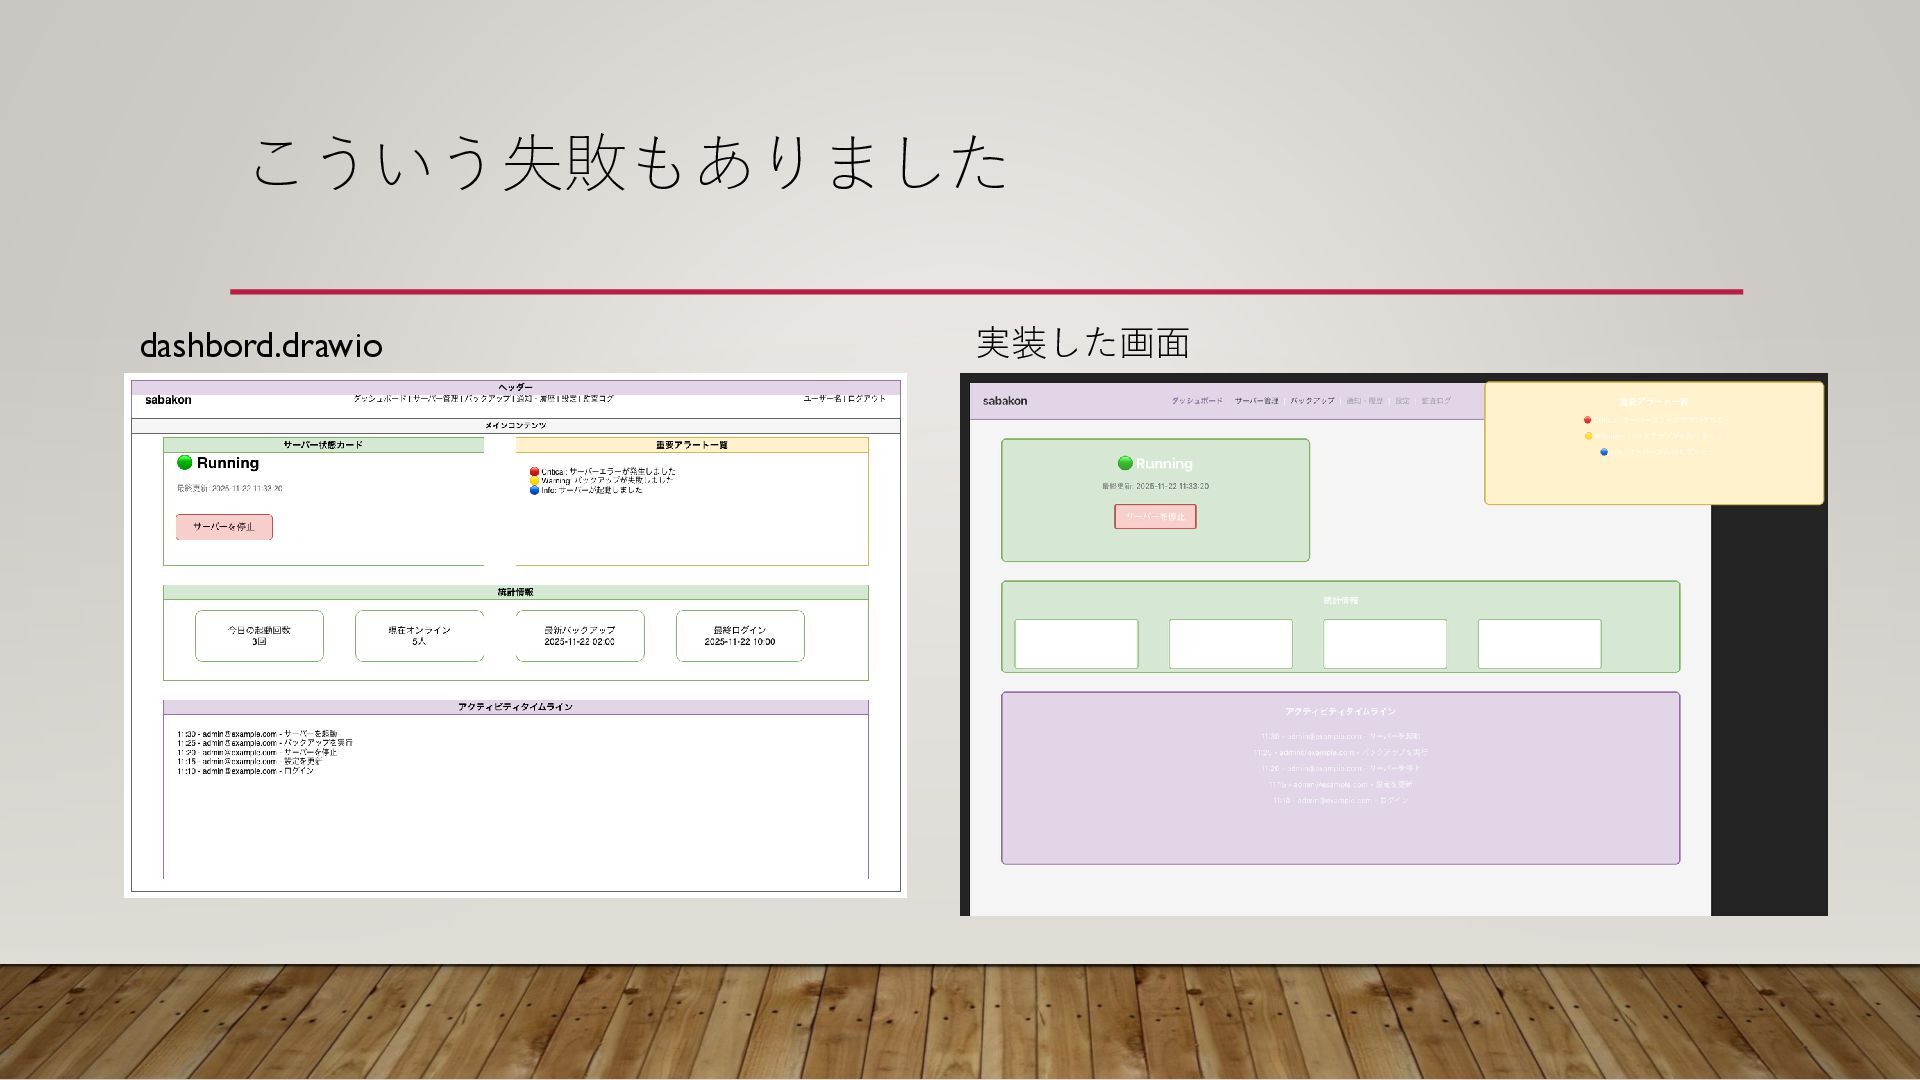
Task: Click 最終ログイン stat card in mockup
Action: pos(740,636)
